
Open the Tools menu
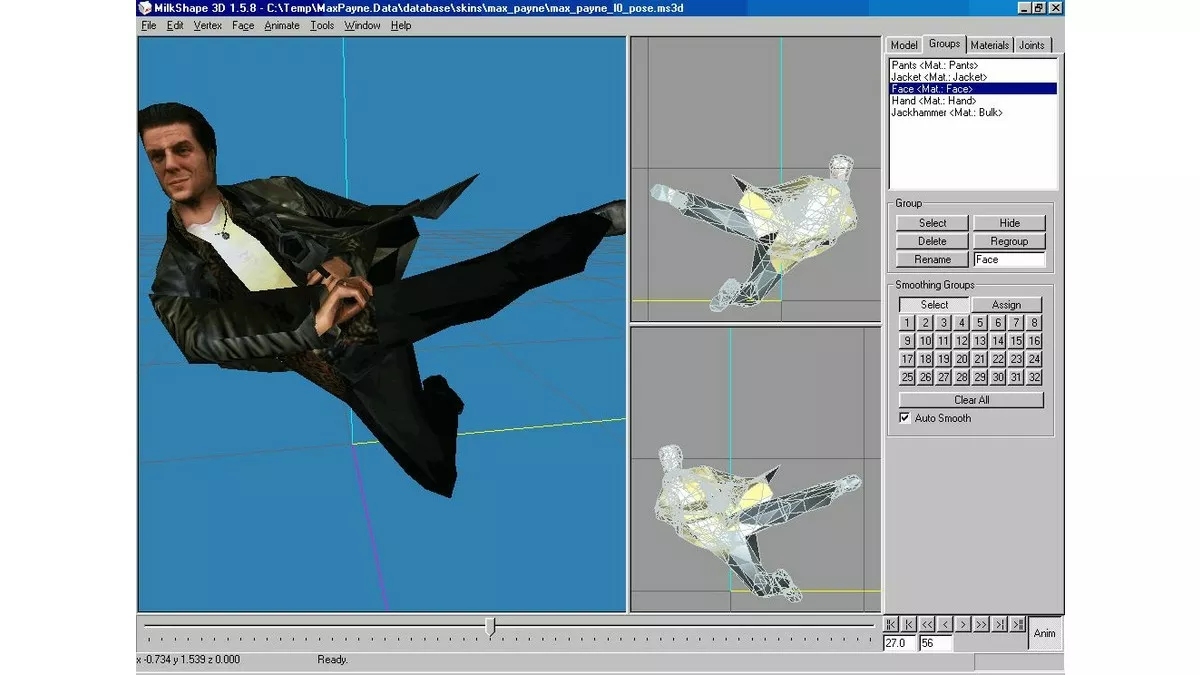[x=322, y=25]
